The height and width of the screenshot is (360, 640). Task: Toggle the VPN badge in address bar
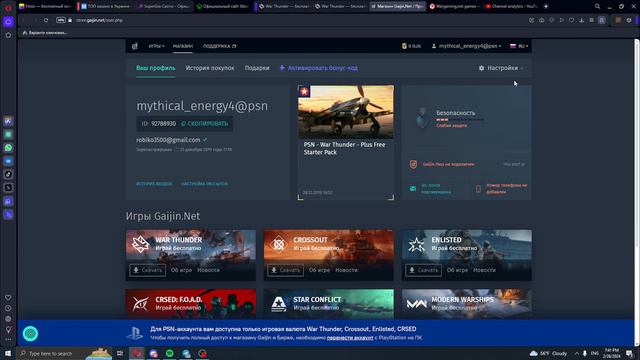pos(60,20)
